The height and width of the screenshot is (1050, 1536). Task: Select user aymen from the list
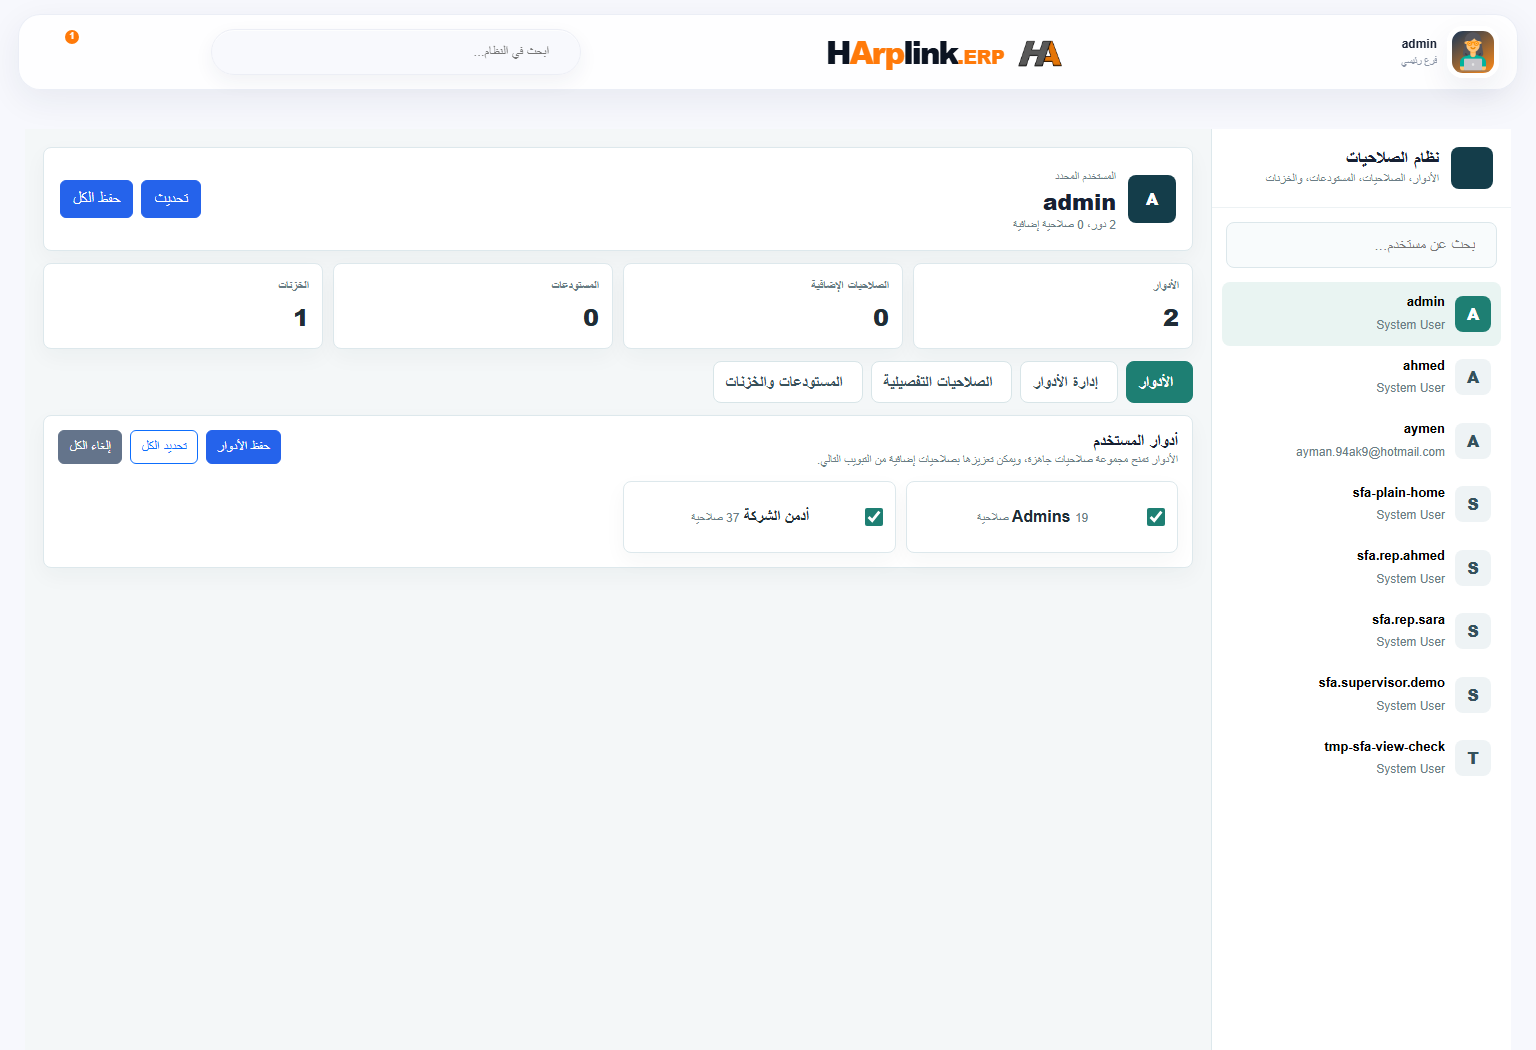[1361, 441]
